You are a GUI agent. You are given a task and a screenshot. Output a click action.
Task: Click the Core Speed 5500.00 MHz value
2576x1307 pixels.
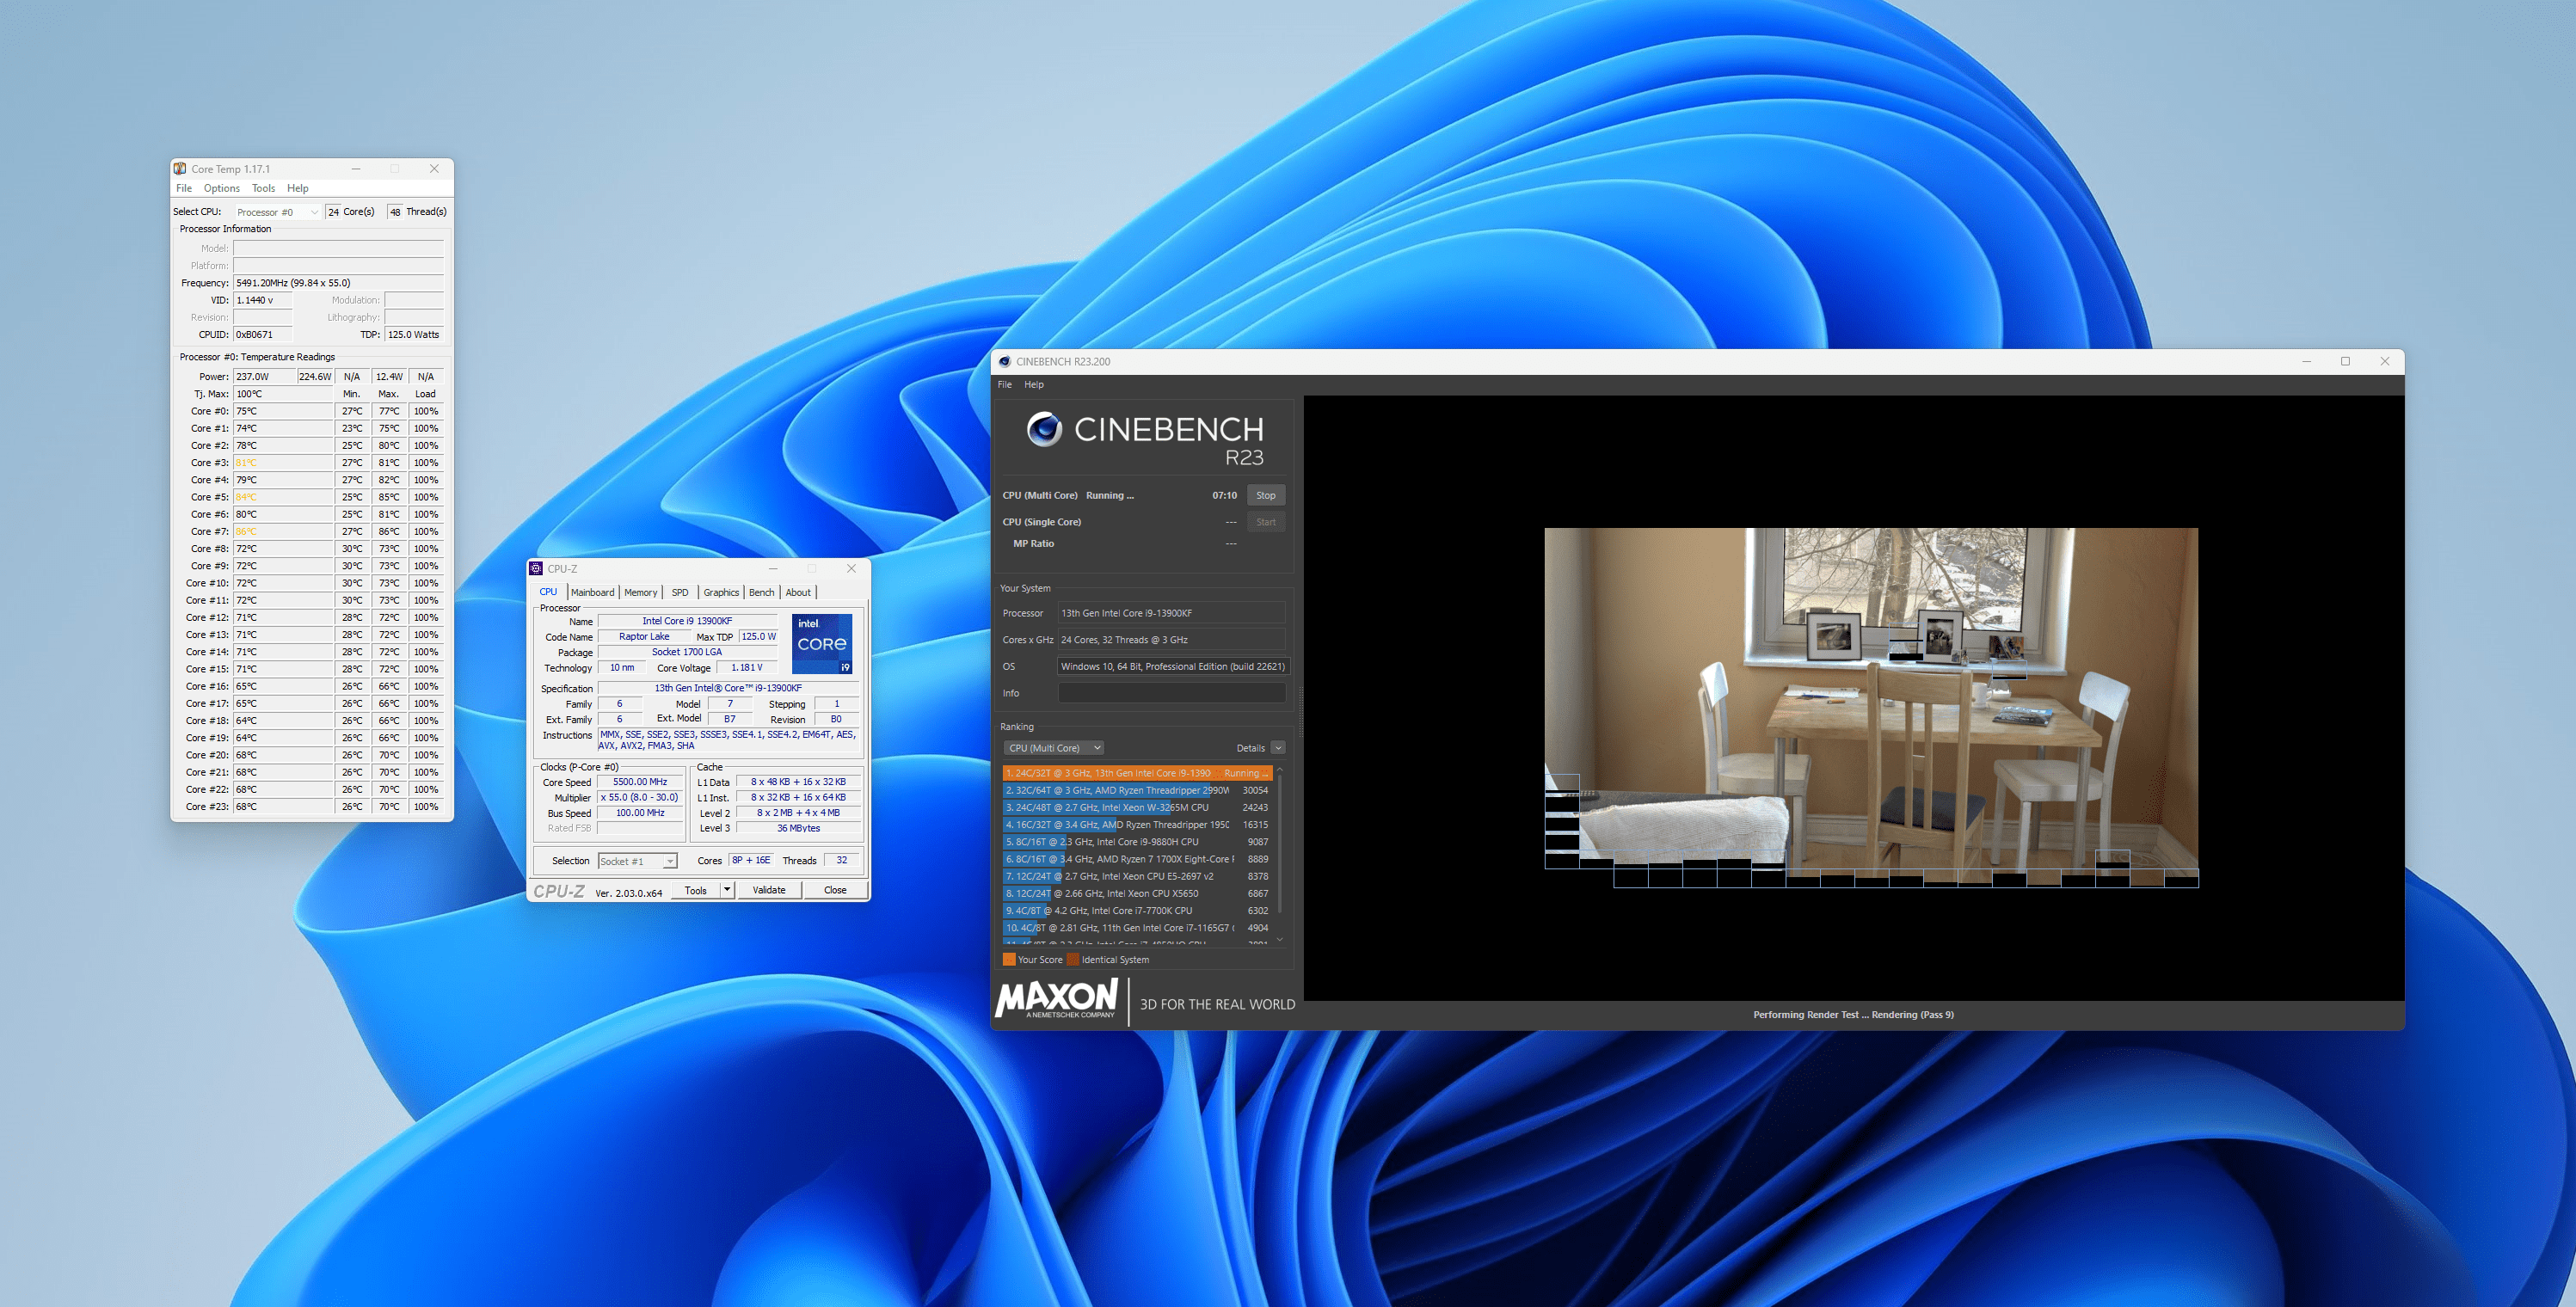640,782
